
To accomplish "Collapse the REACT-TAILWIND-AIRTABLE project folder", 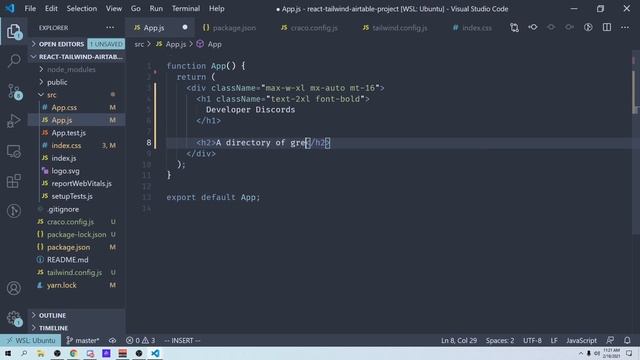I will tap(77, 57).
